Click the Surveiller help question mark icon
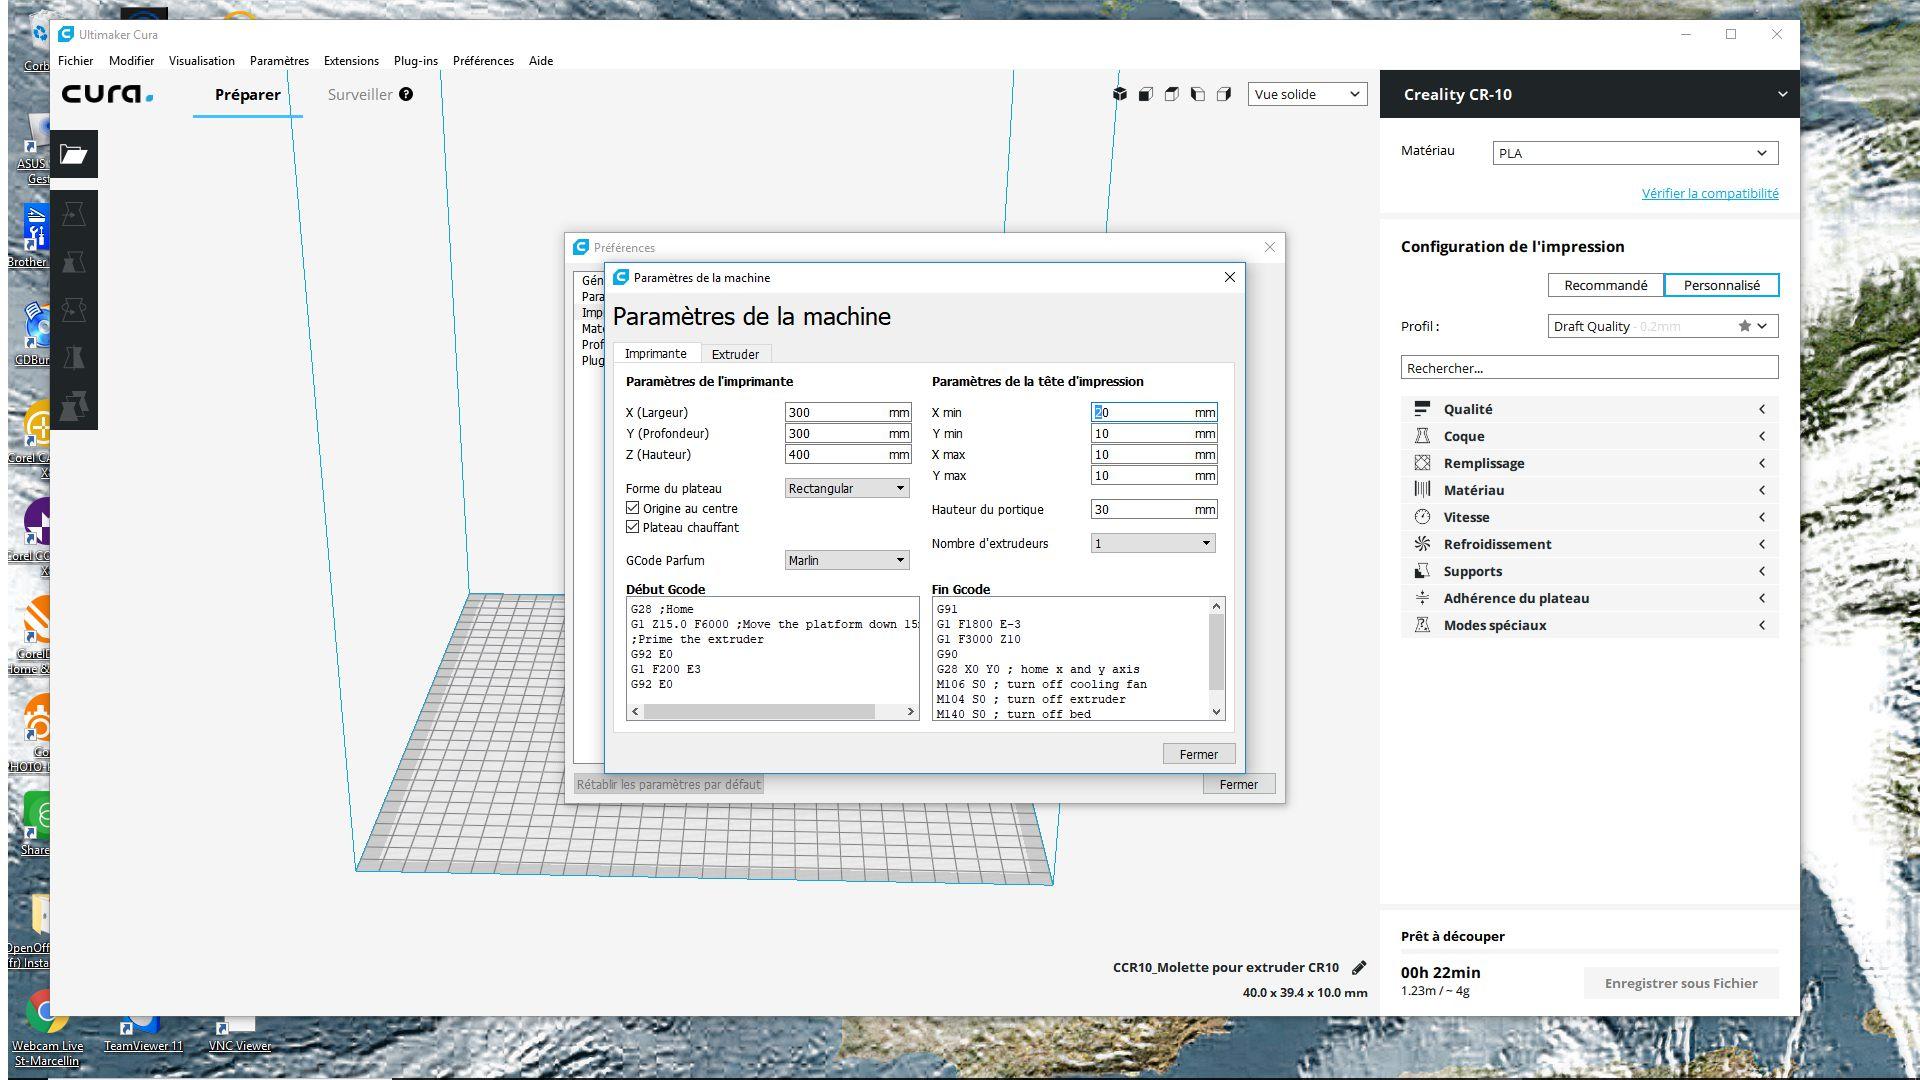The width and height of the screenshot is (1920, 1080). 406,94
